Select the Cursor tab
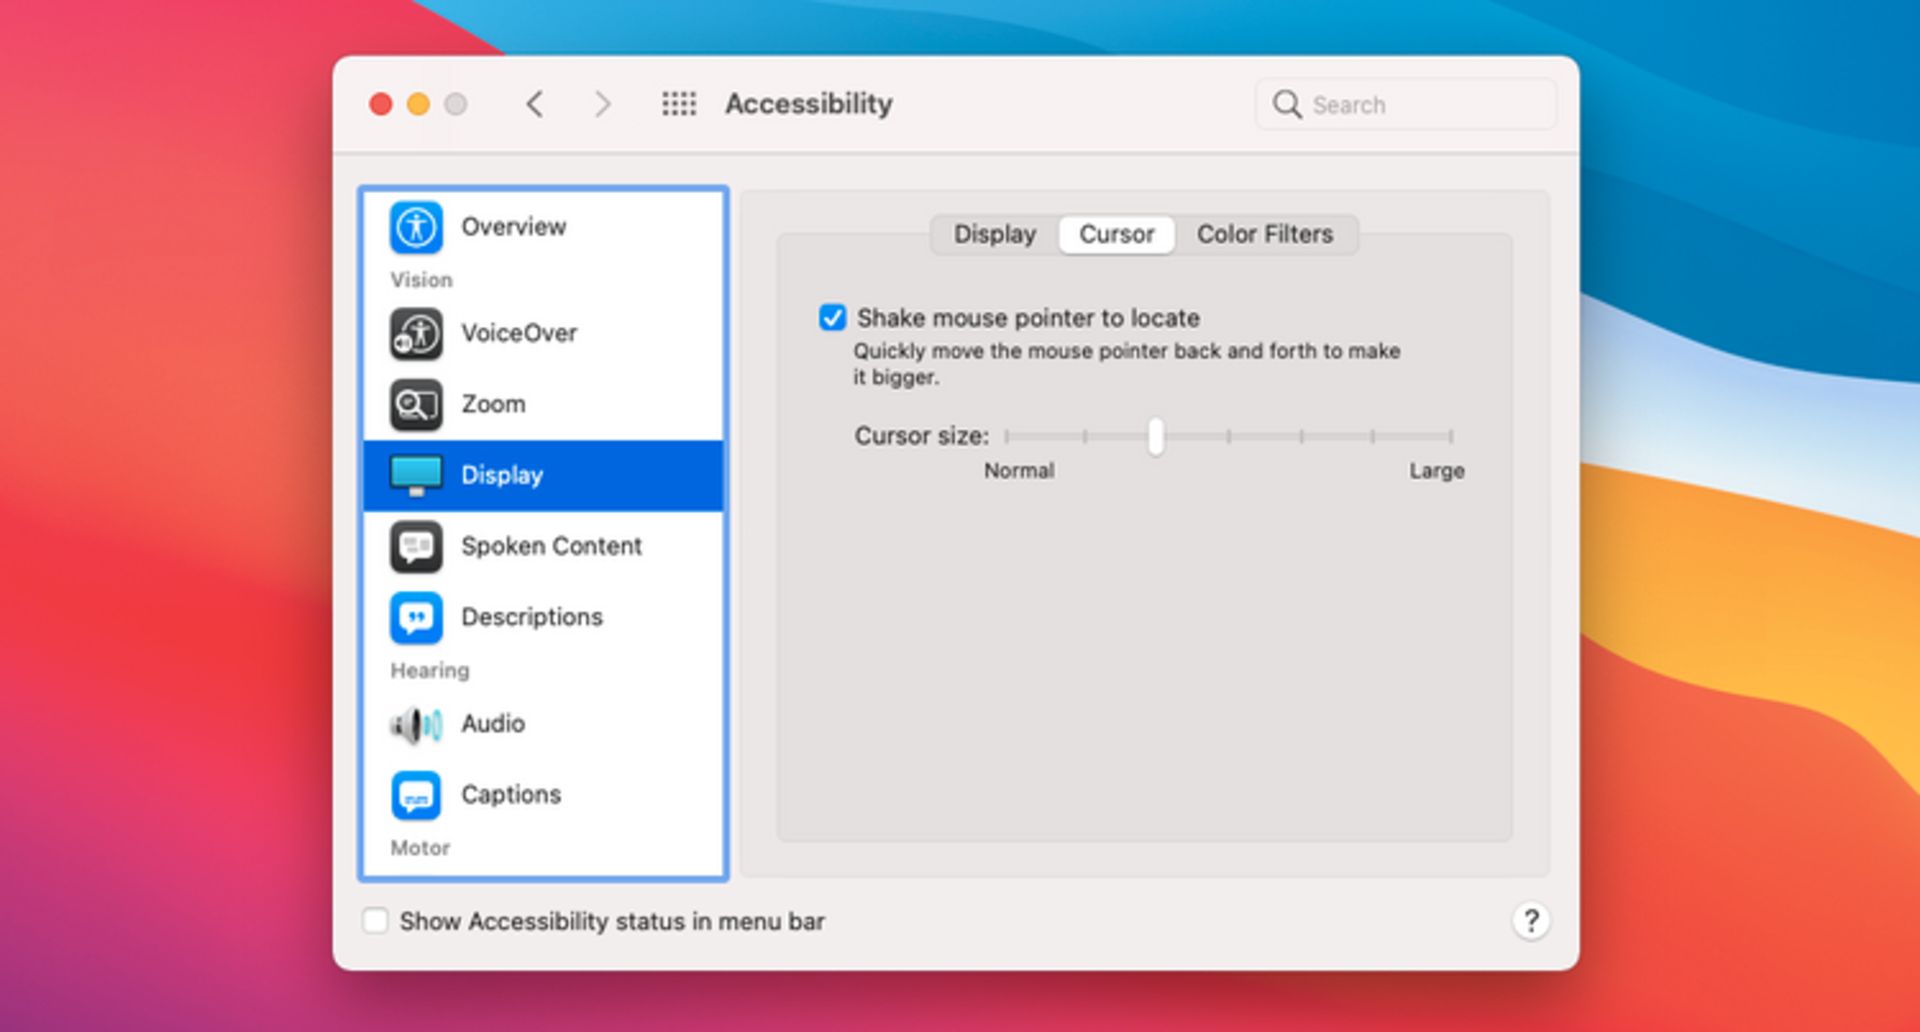 [x=1116, y=235]
